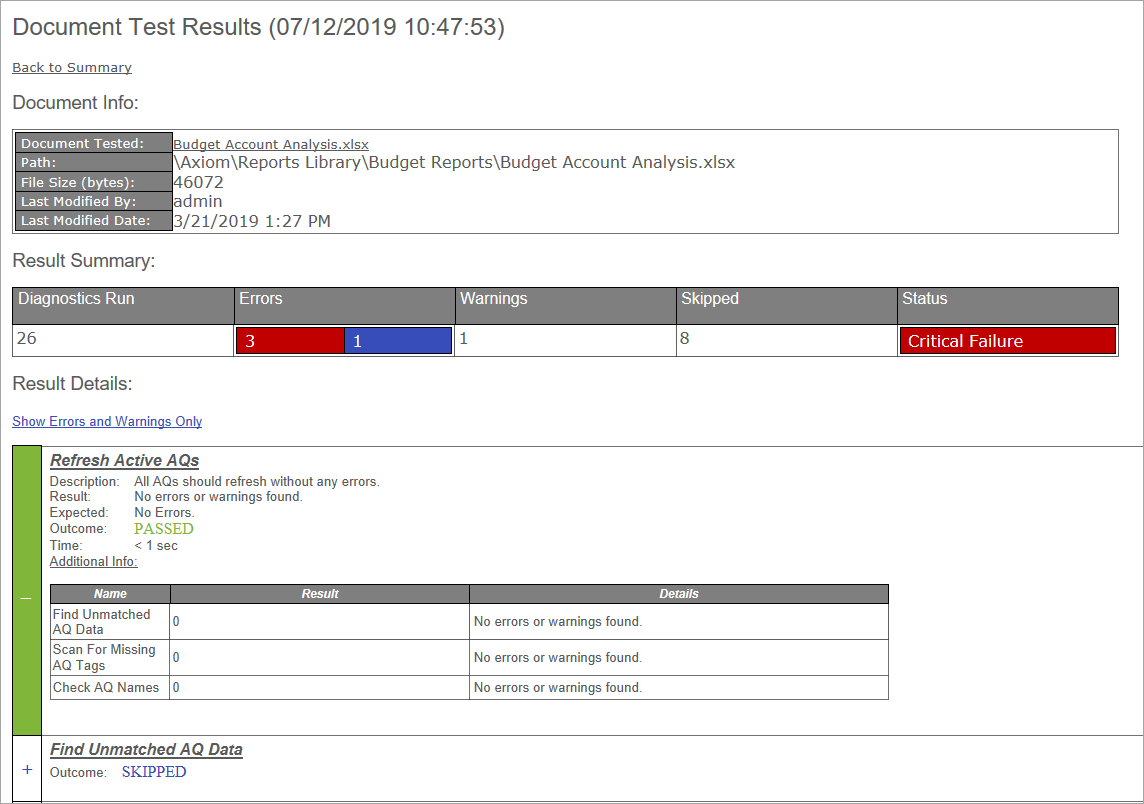Select the Details column header

(678, 594)
